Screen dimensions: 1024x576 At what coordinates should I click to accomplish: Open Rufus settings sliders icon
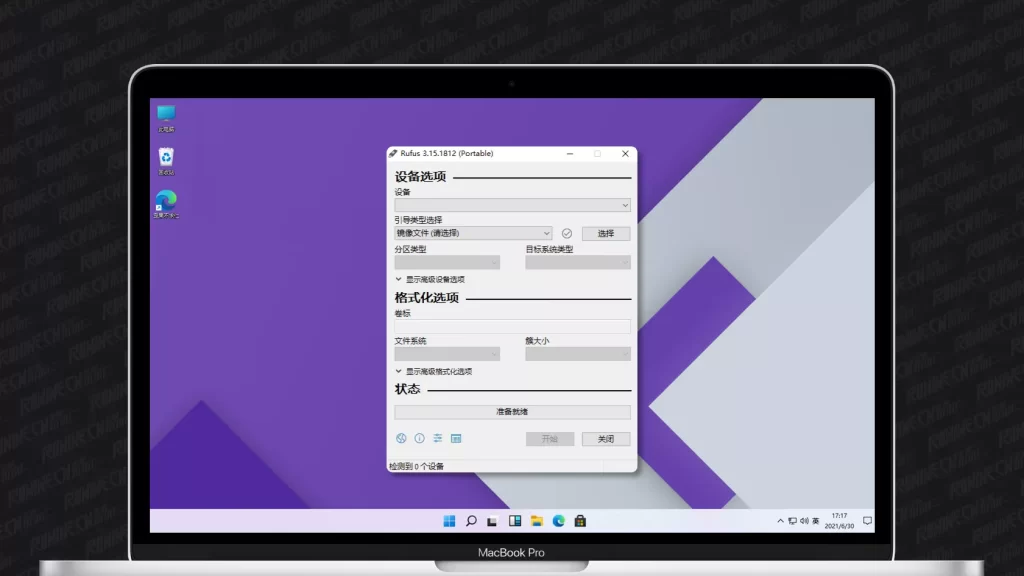pyautogui.click(x=437, y=439)
